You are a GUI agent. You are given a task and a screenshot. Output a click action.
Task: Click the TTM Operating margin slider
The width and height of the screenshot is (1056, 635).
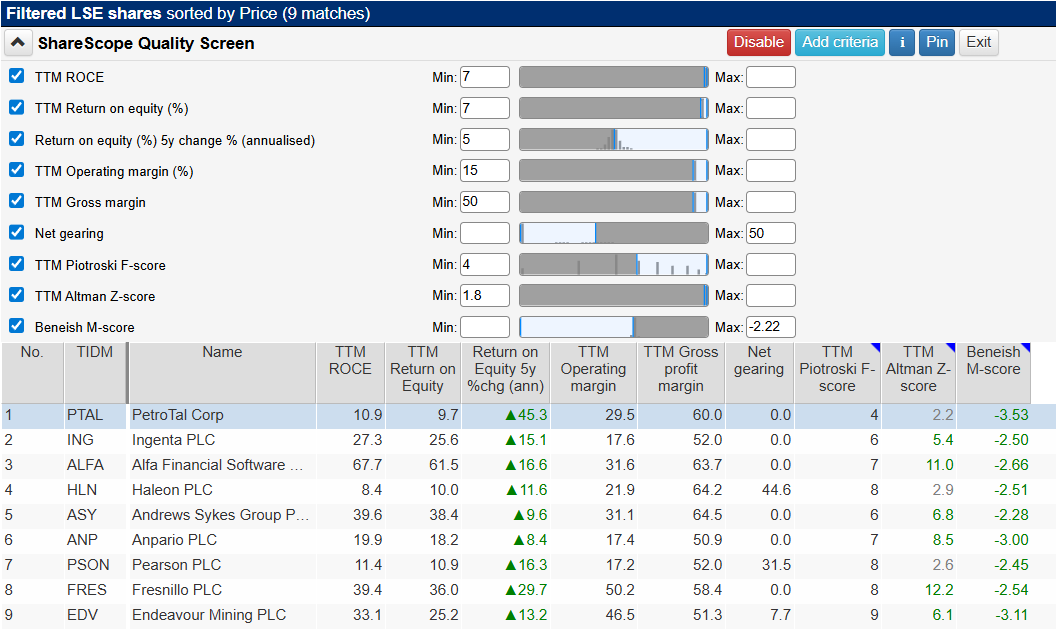point(614,170)
